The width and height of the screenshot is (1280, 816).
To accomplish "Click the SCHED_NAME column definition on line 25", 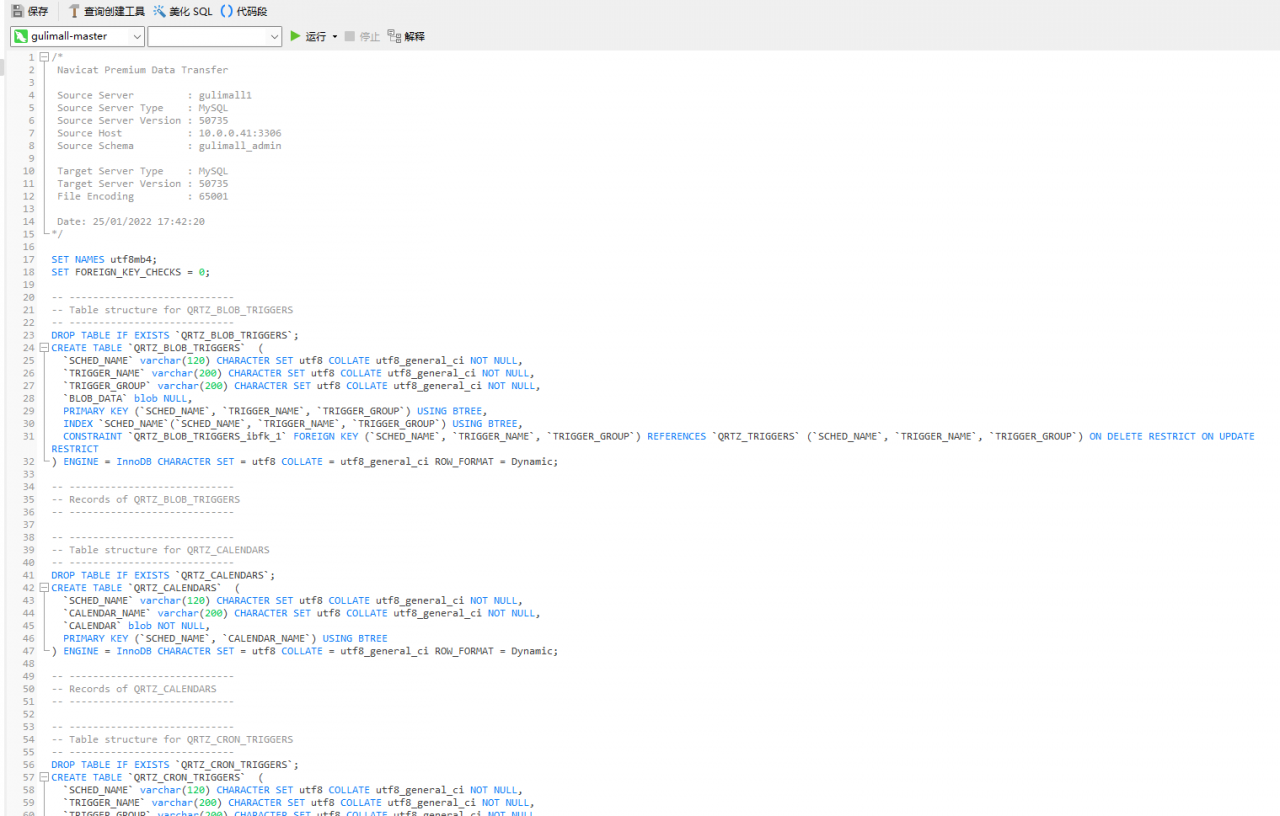I will click(293, 360).
